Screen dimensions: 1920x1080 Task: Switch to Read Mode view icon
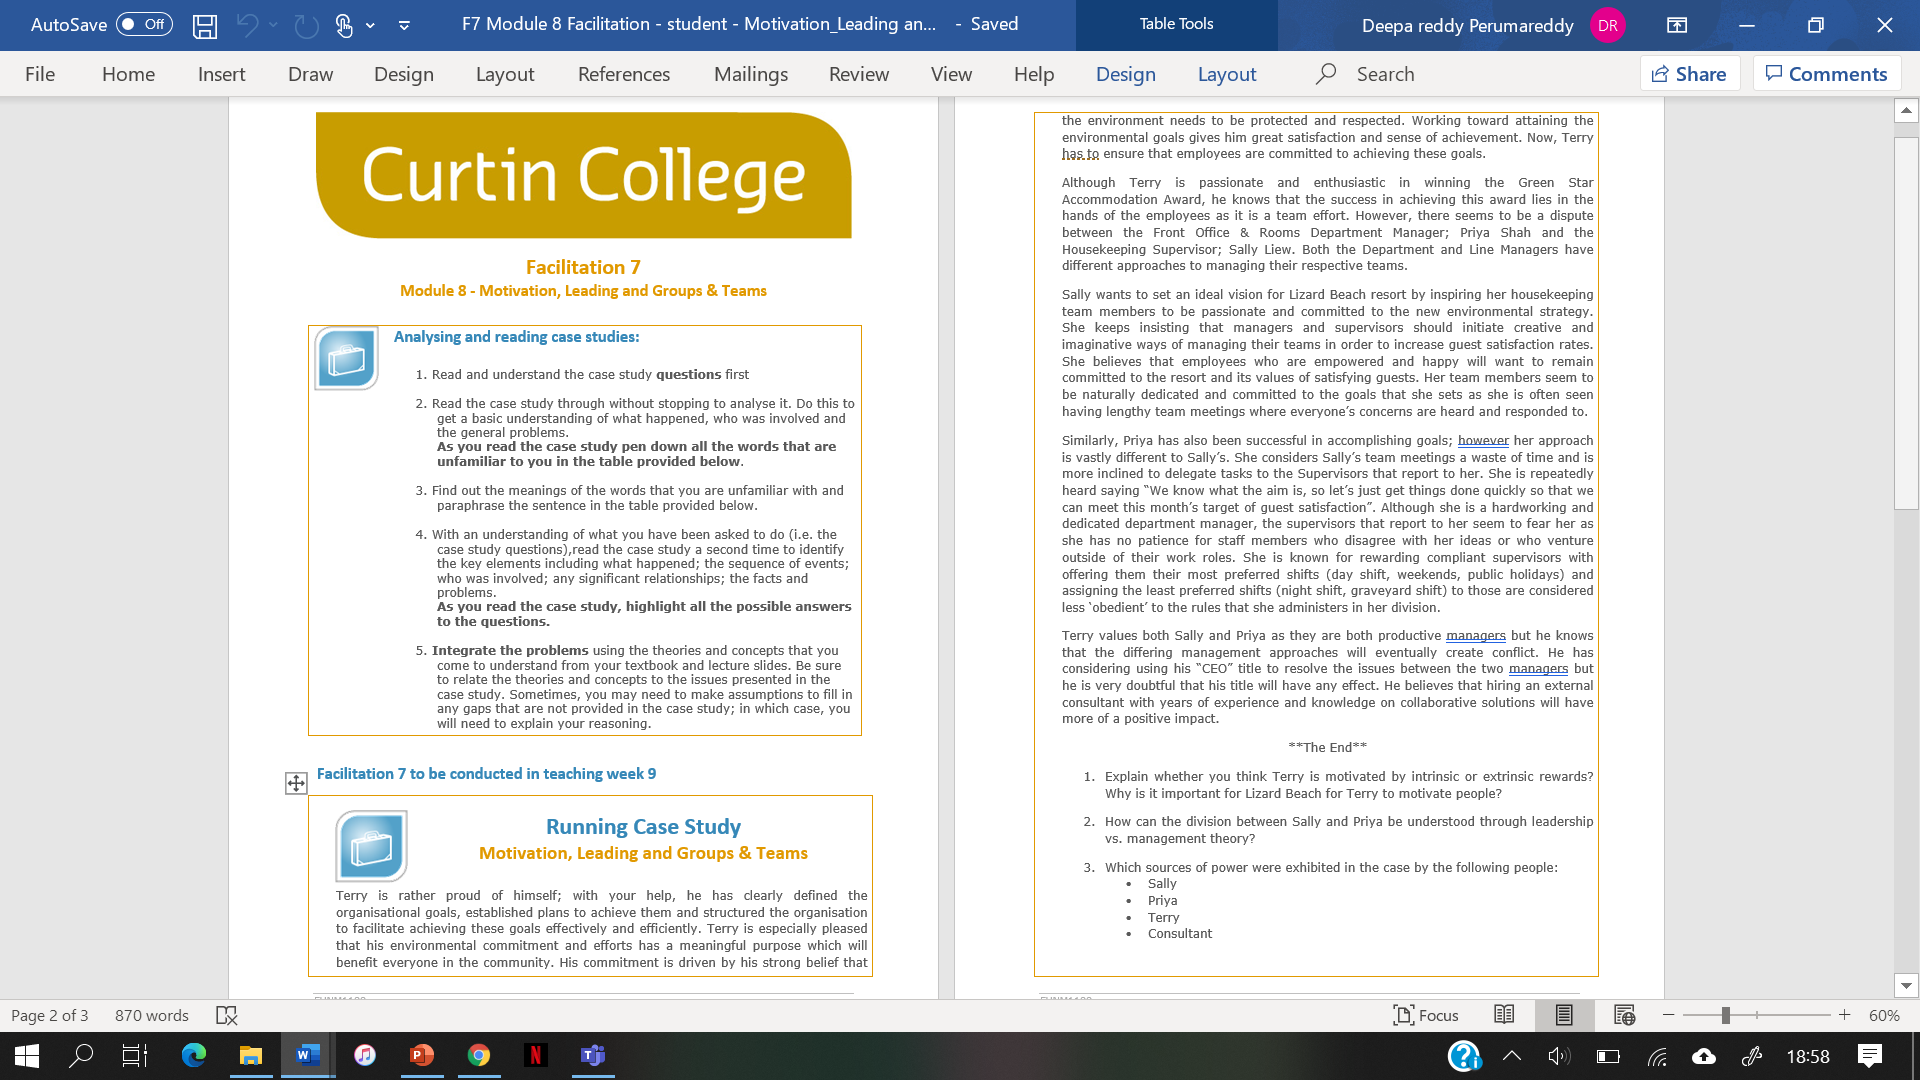click(1504, 1015)
